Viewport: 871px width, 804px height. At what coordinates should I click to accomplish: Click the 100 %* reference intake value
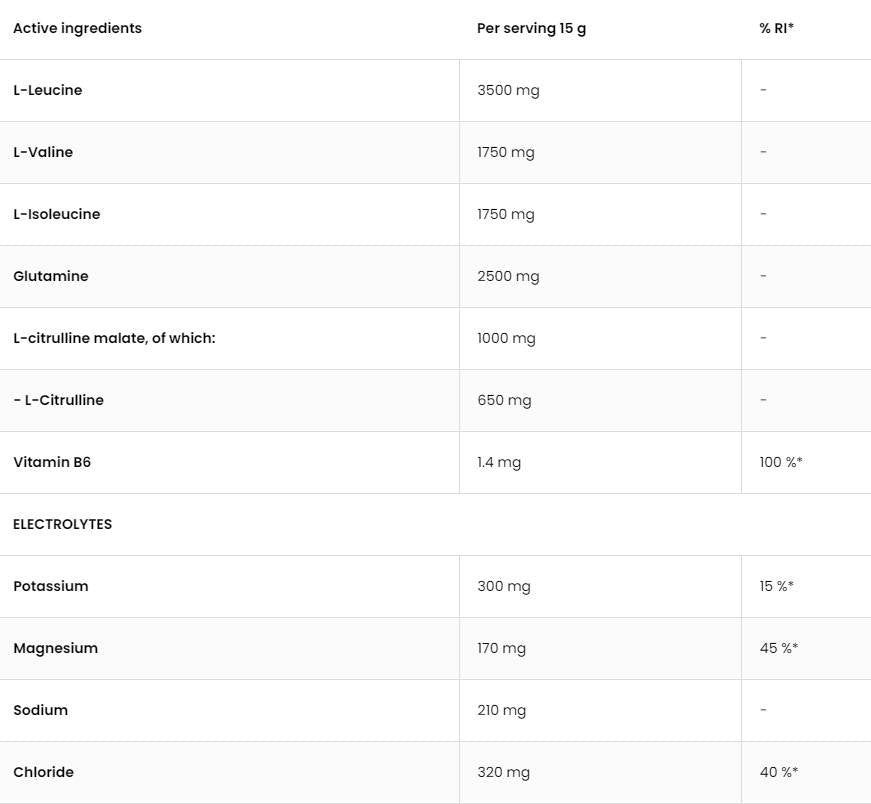click(x=781, y=462)
